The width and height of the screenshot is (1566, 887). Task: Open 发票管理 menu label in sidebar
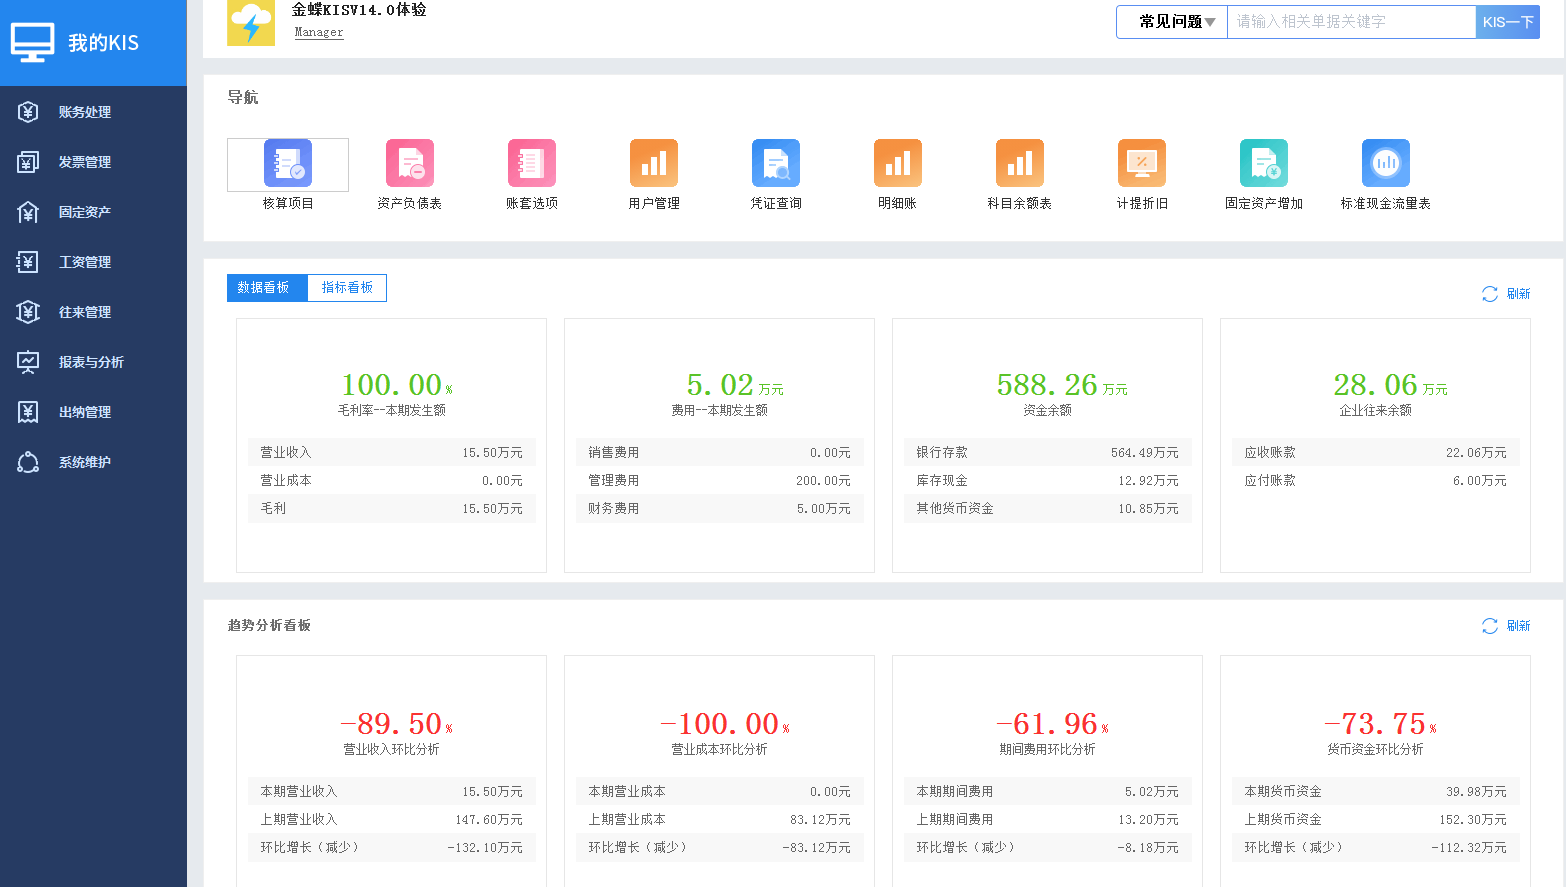(x=85, y=162)
